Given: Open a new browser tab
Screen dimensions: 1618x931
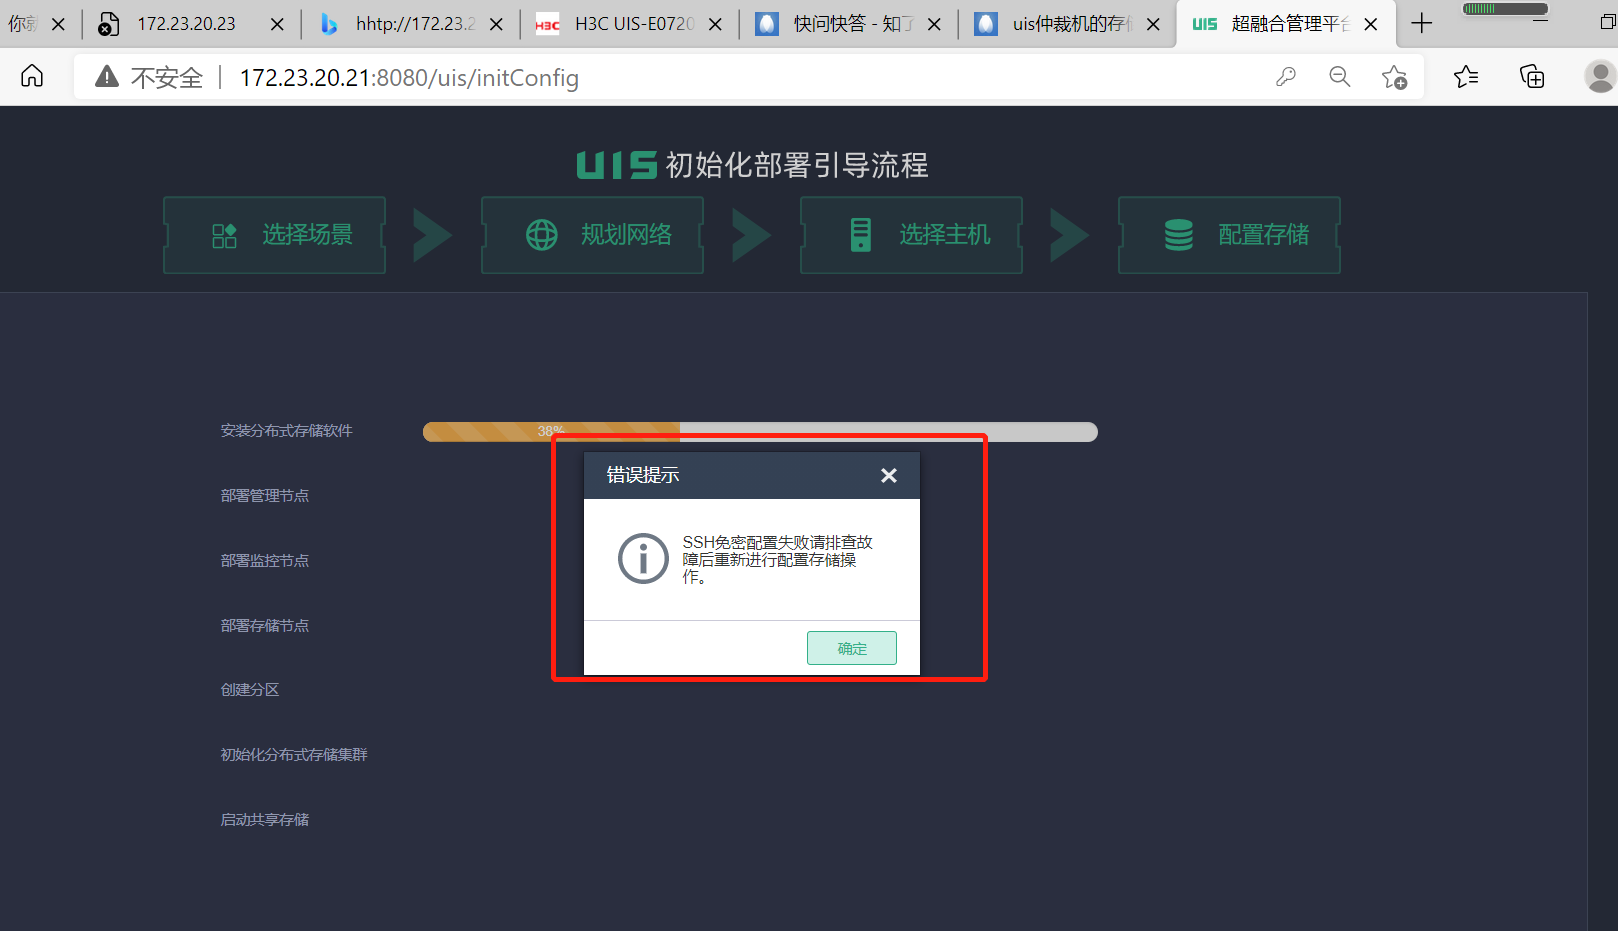Looking at the screenshot, I should point(1421,23).
